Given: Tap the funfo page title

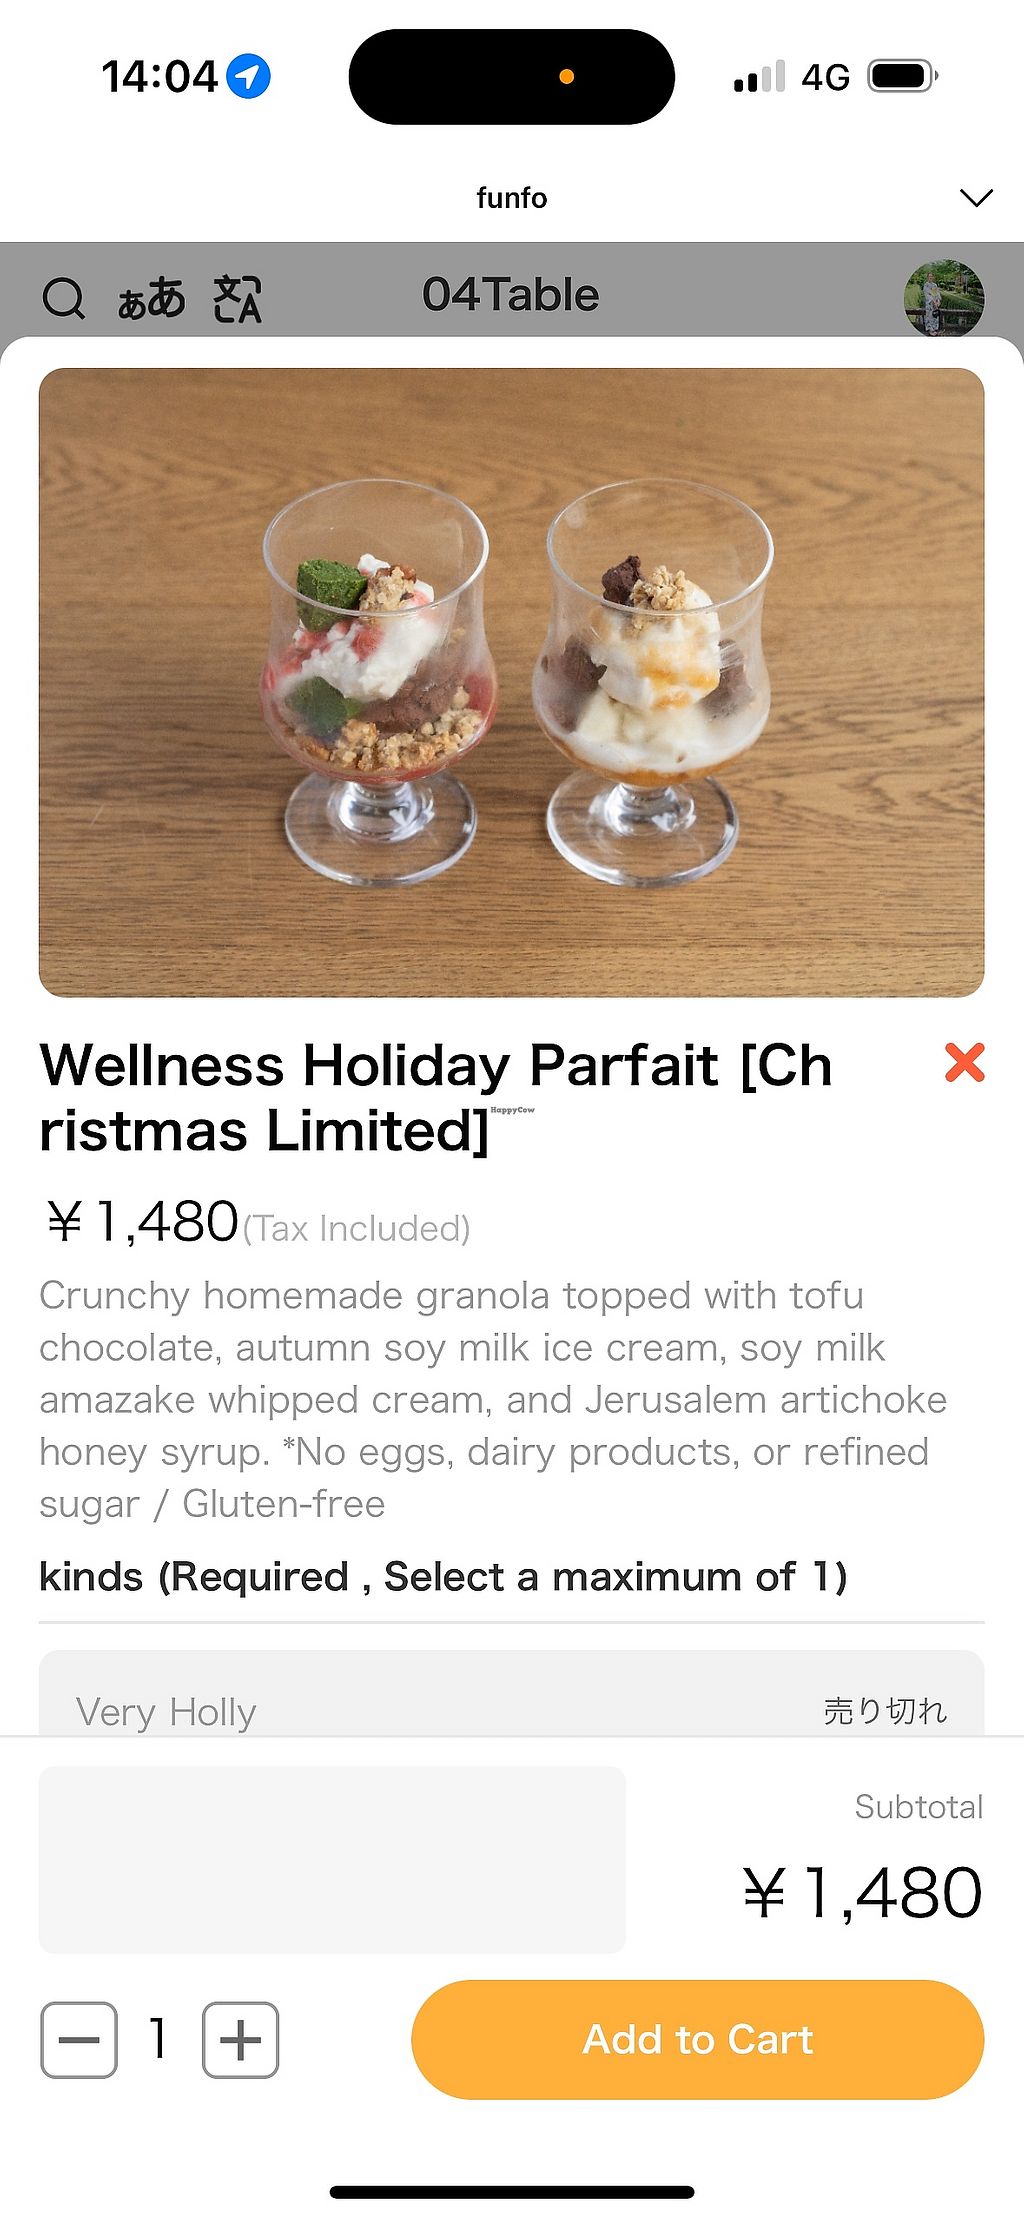Looking at the screenshot, I should (511, 198).
